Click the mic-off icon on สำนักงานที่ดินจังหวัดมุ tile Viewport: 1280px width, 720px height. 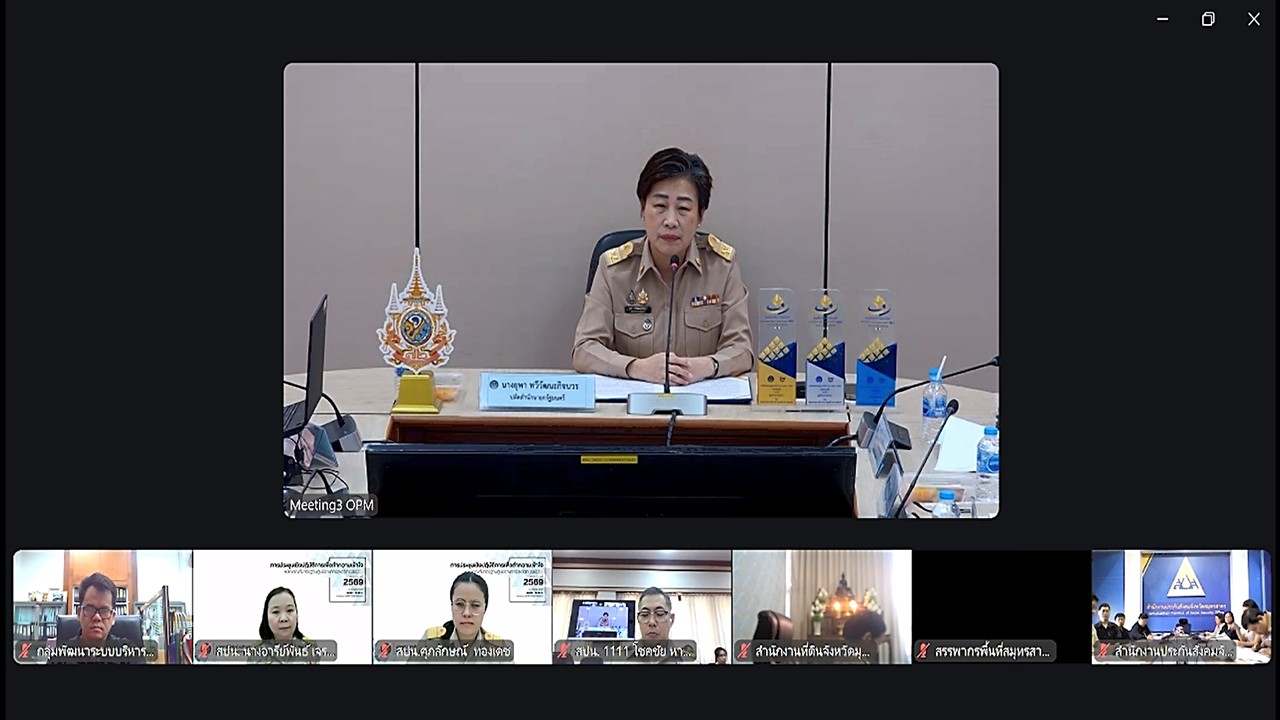pyautogui.click(x=742, y=650)
